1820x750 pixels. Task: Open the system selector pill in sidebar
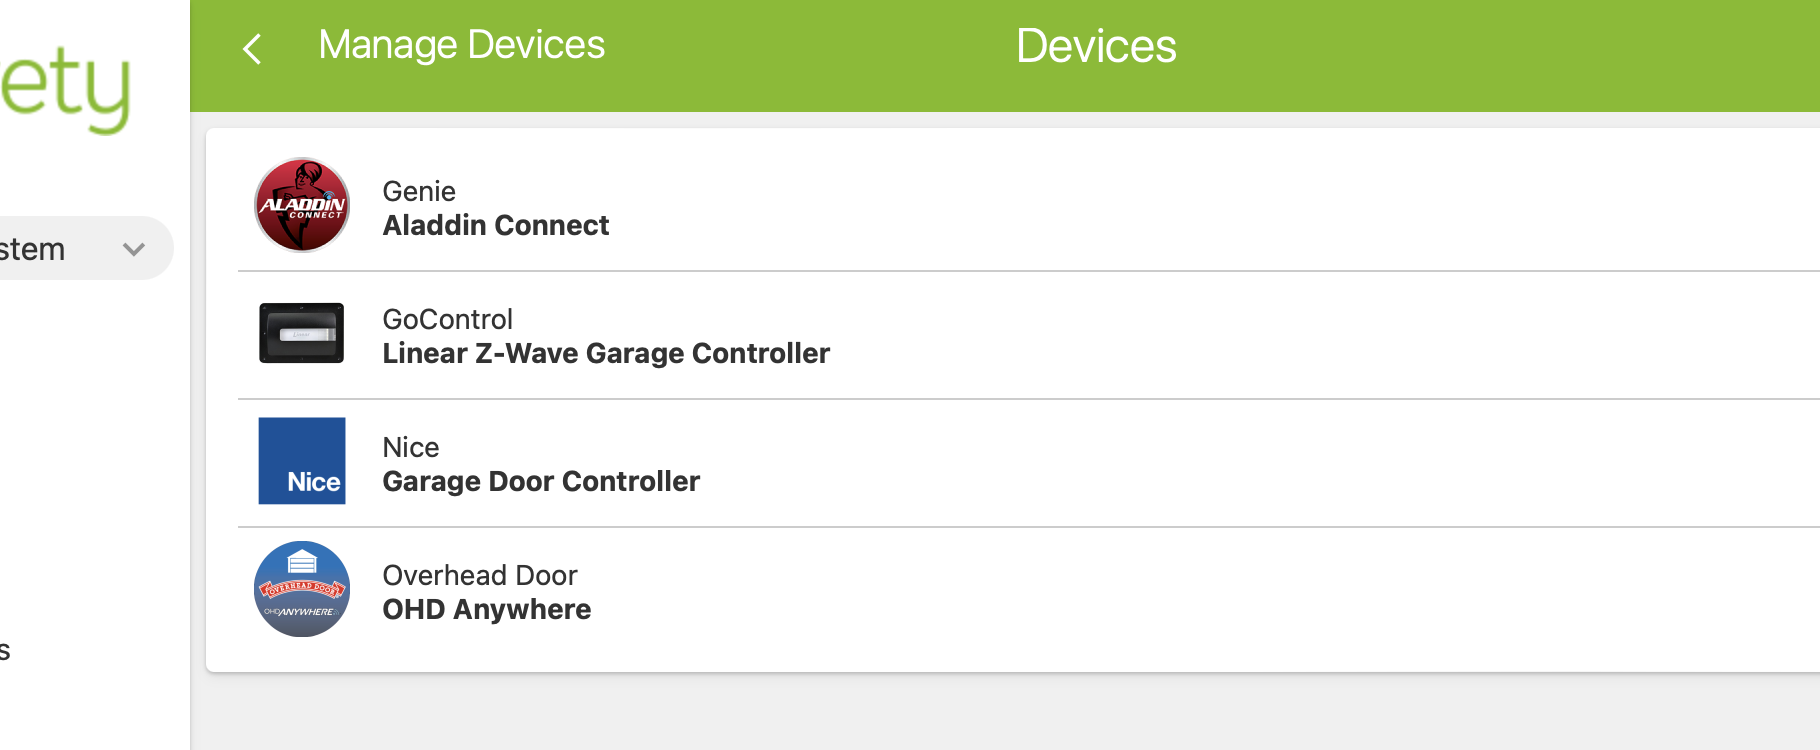tap(84, 248)
